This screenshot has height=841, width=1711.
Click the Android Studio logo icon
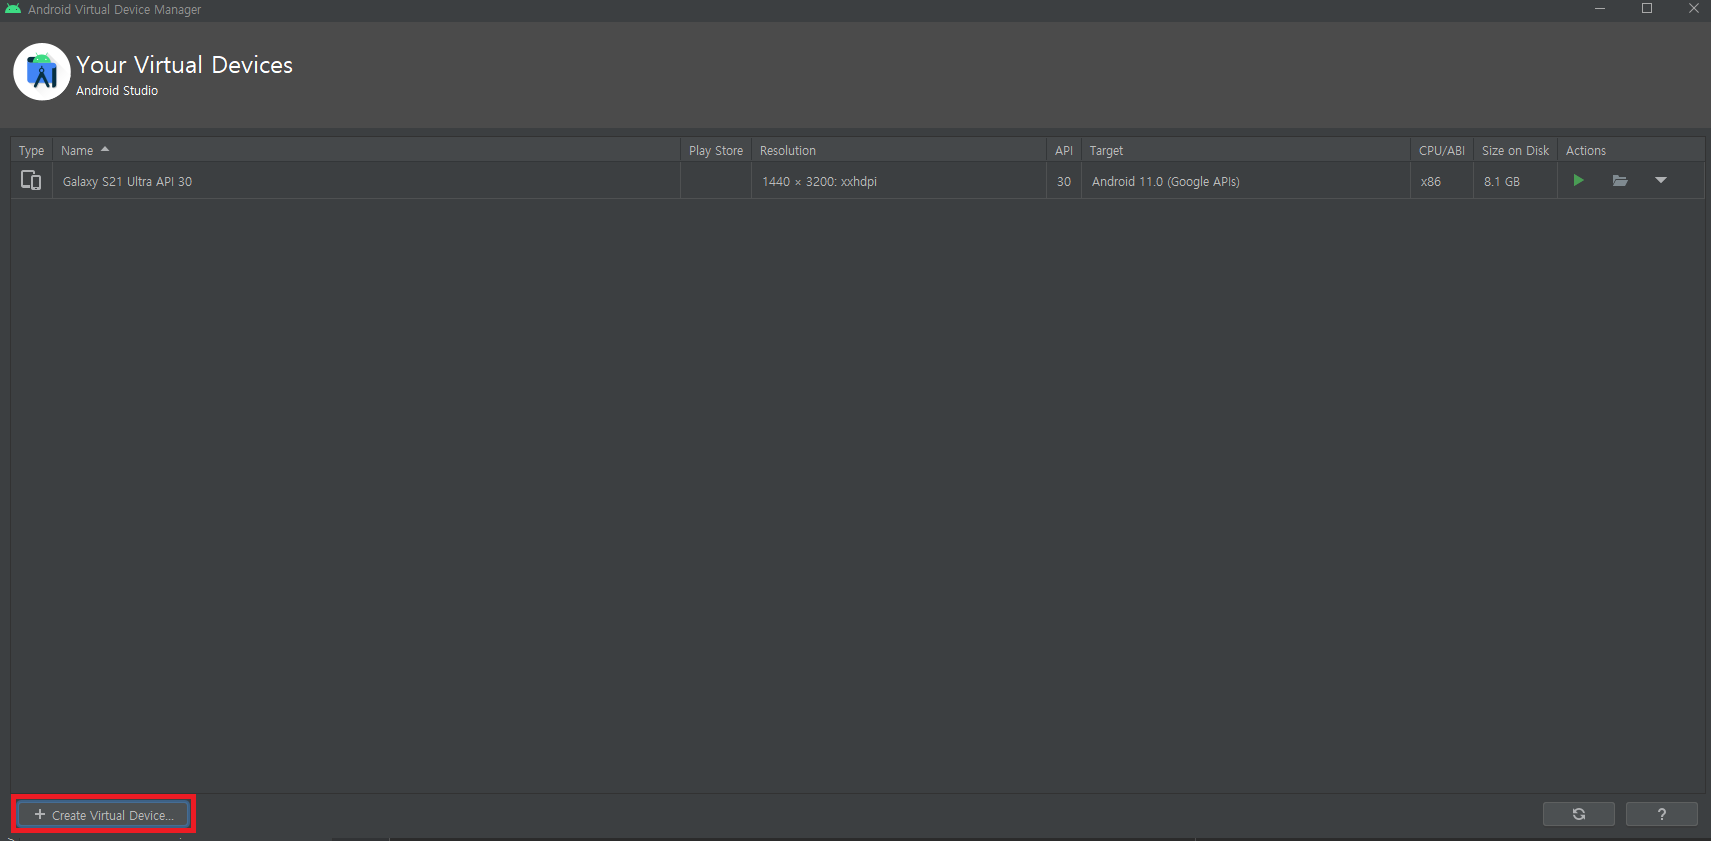point(42,72)
